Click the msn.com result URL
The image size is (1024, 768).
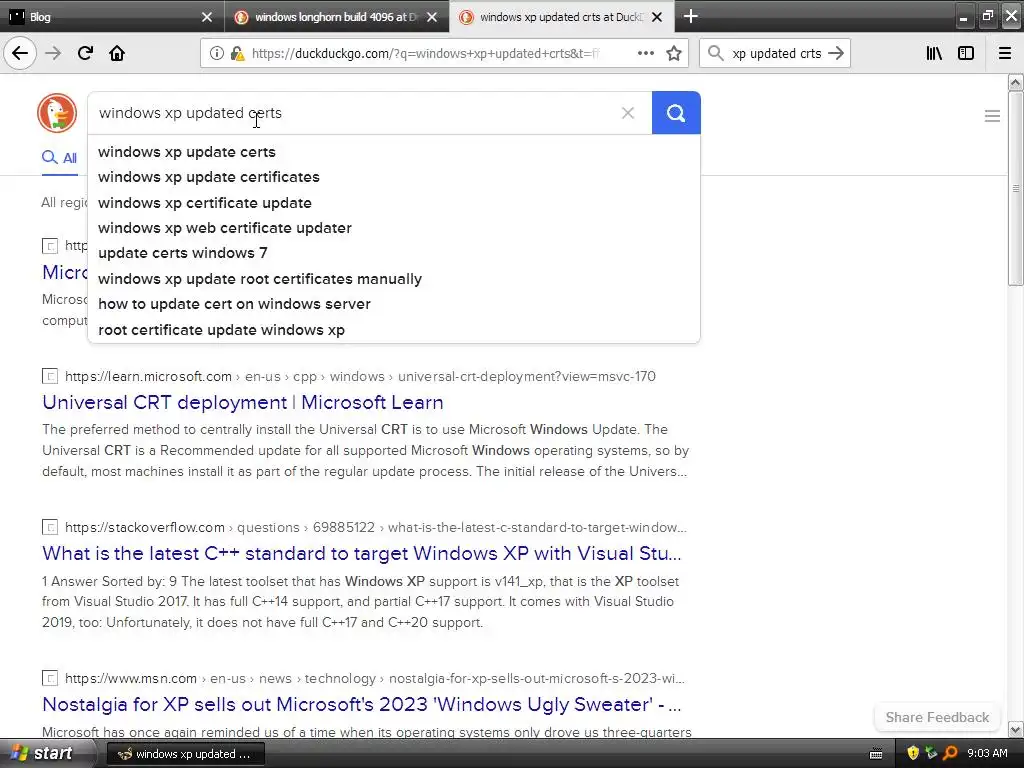[375, 678]
